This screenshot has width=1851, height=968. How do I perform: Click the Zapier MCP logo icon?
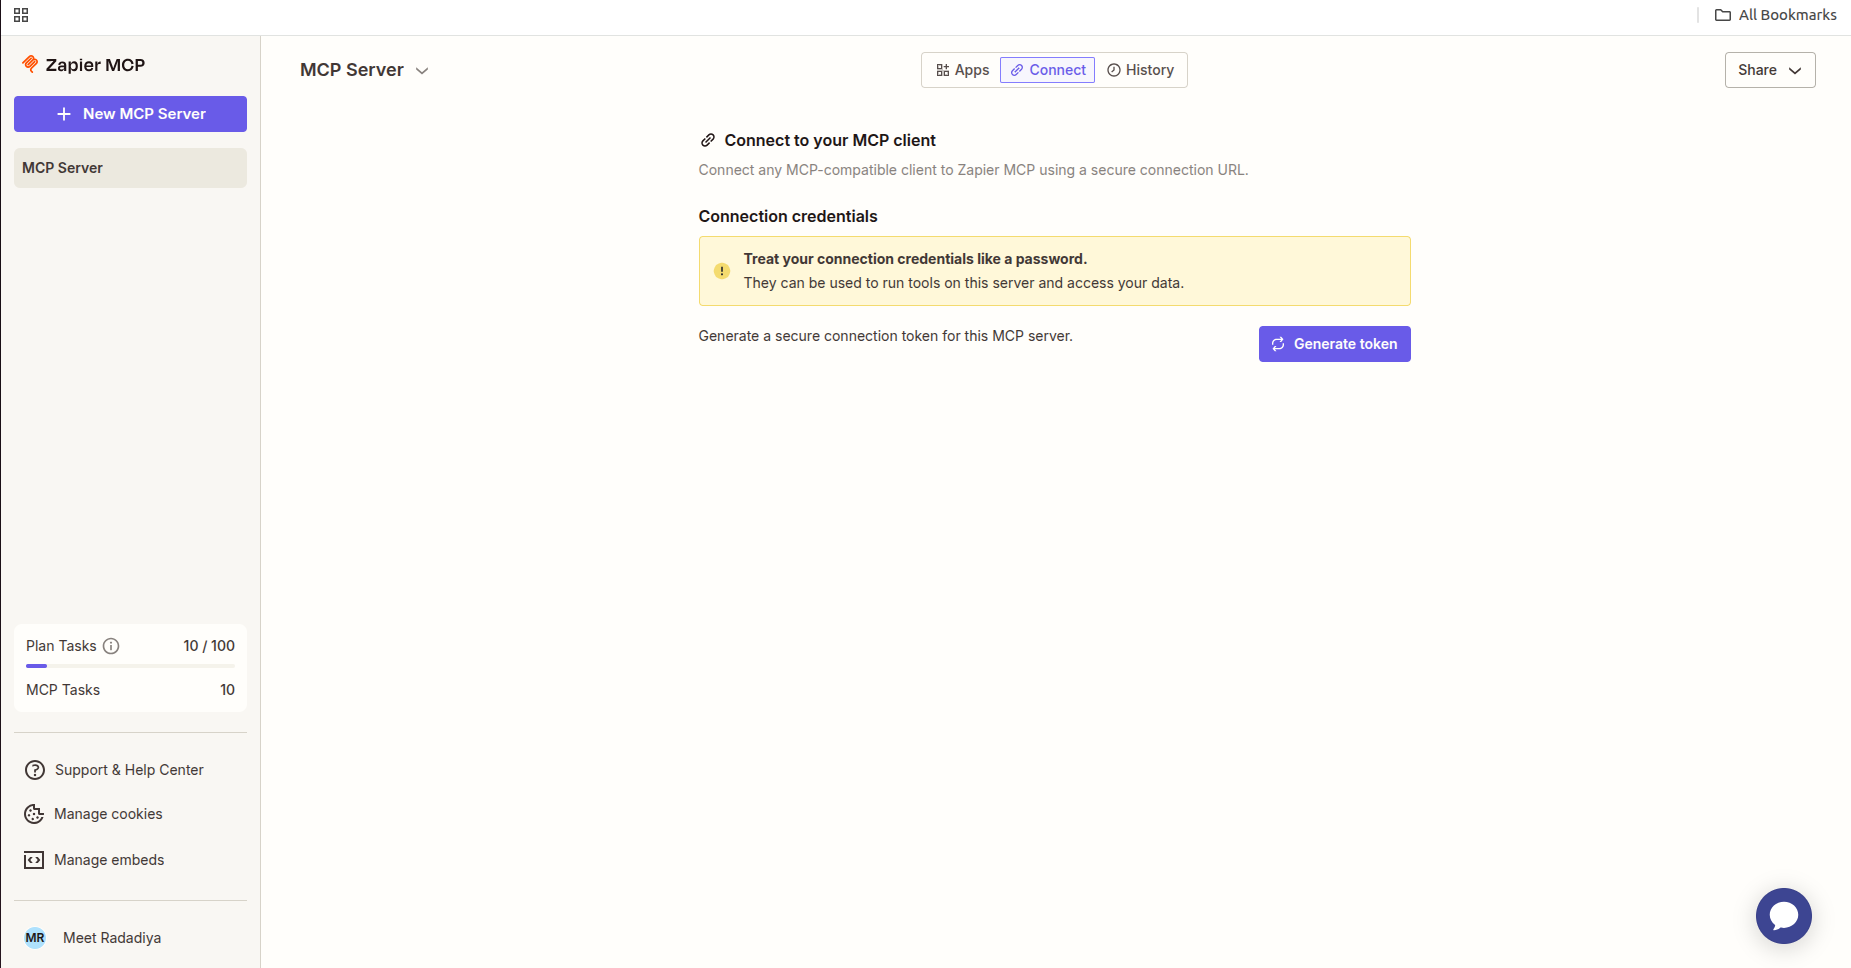pos(30,64)
